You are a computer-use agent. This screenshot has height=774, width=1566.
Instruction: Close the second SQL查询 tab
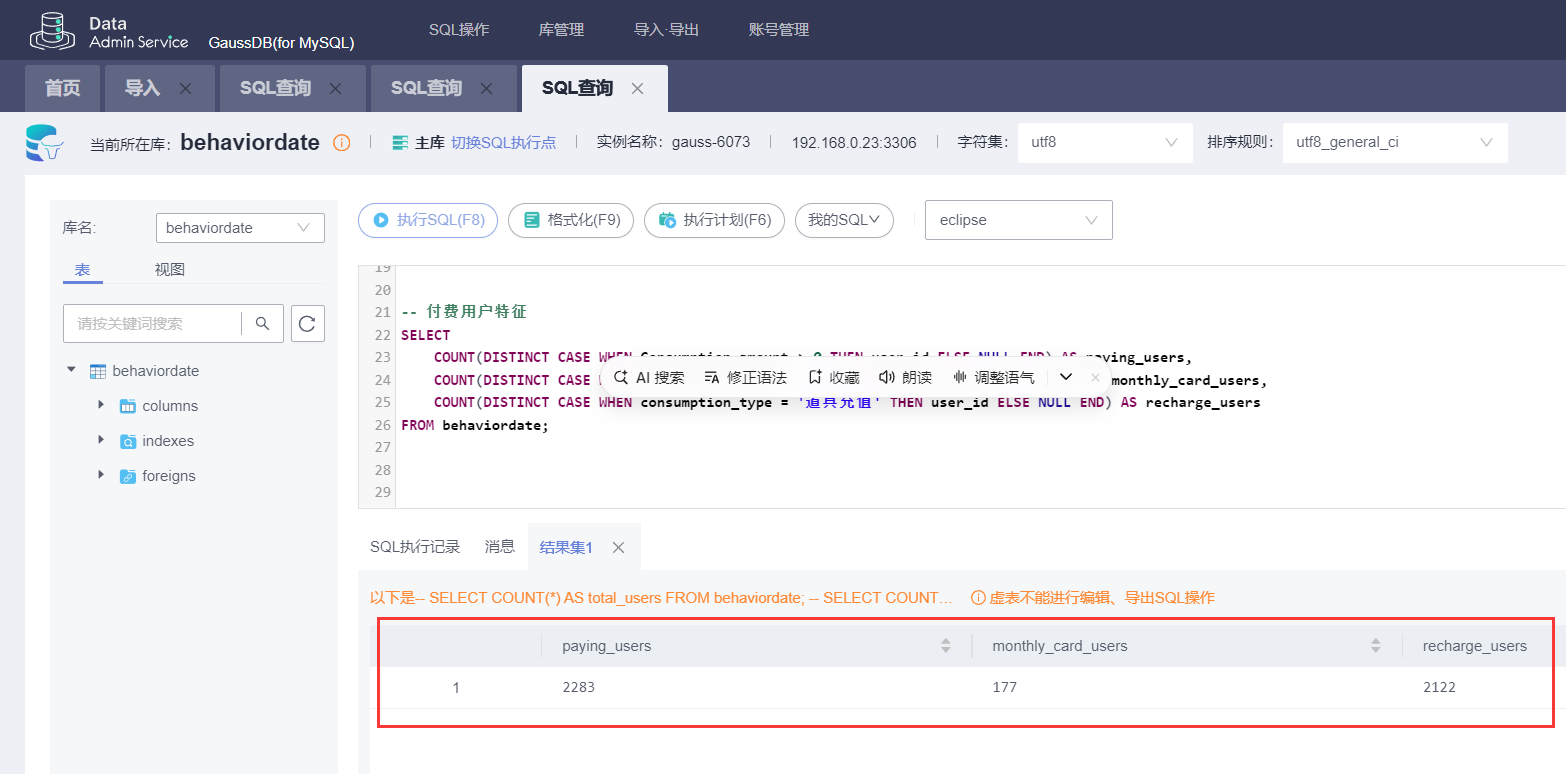pyautogui.click(x=486, y=88)
